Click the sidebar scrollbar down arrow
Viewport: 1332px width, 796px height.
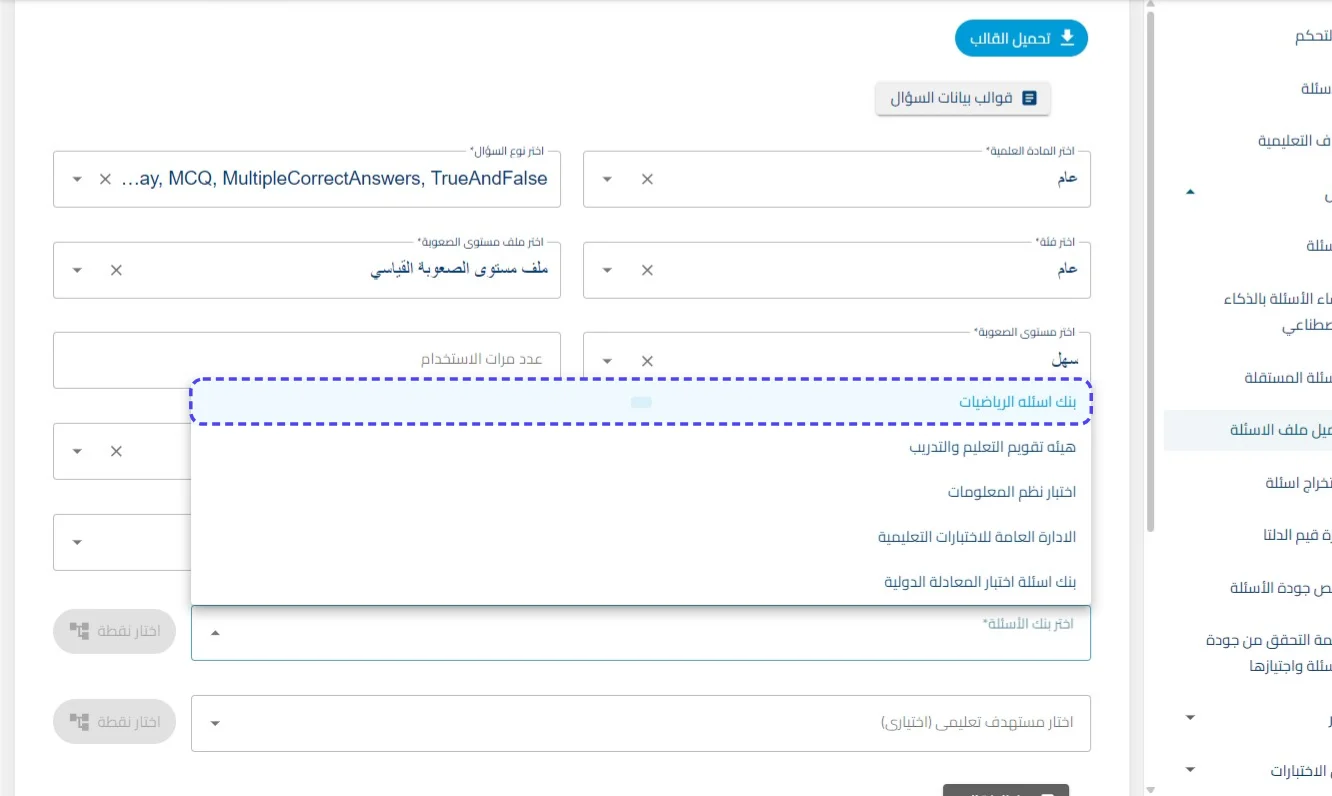(1150, 789)
